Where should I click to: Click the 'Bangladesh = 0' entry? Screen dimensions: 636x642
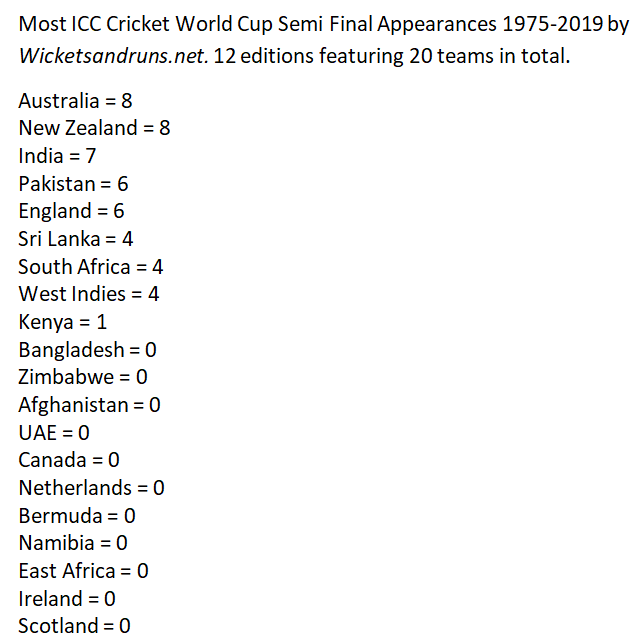(x=87, y=350)
